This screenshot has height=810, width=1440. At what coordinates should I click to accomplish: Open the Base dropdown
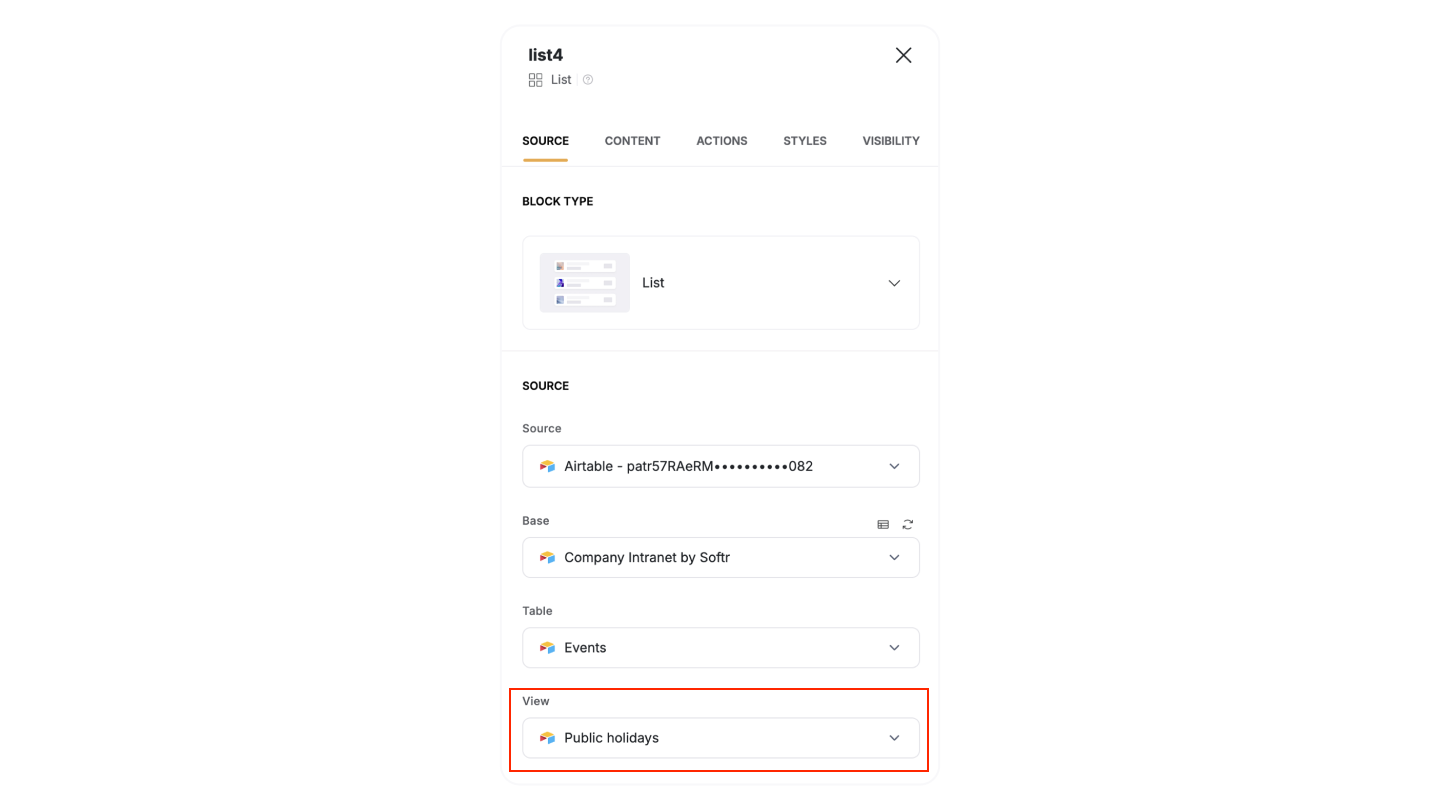point(893,557)
